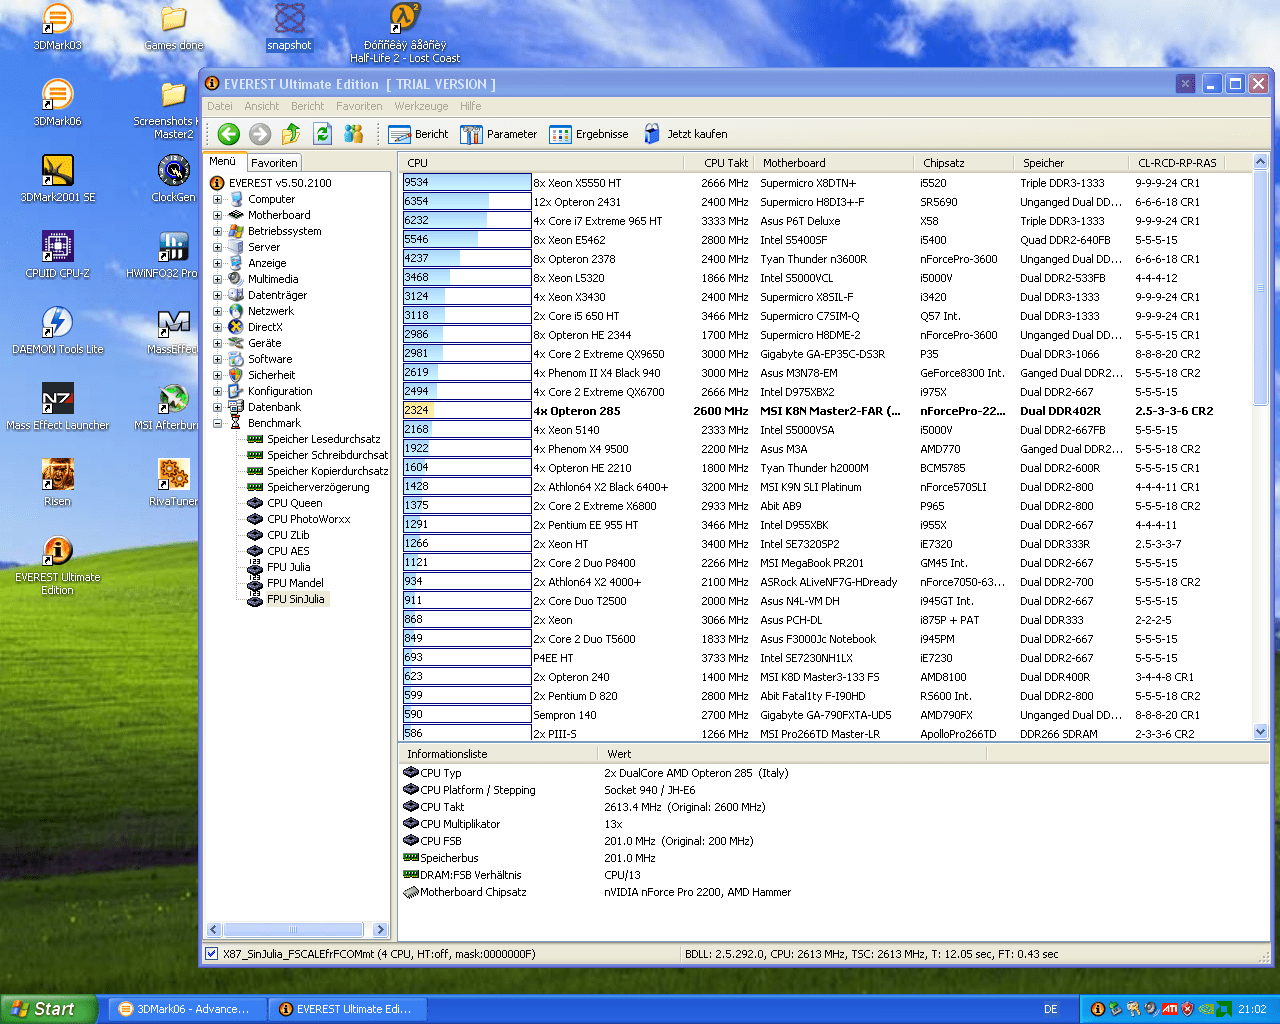Viewport: 1280px width, 1024px height.
Task: Click the folder Up-level toolbar icon
Action: click(x=291, y=134)
